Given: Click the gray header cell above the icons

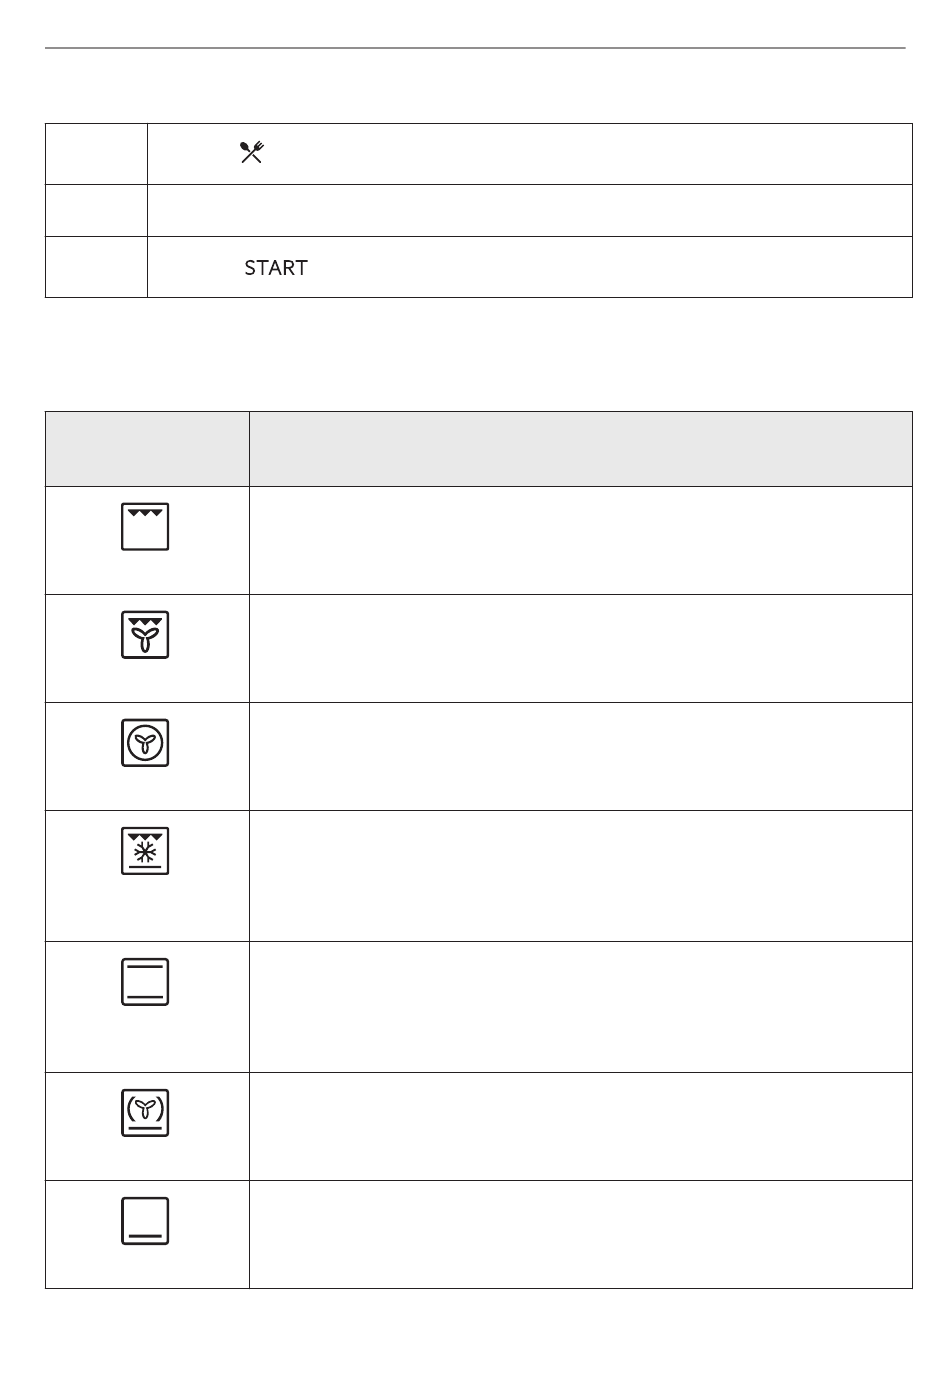Looking at the screenshot, I should [x=147, y=449].
